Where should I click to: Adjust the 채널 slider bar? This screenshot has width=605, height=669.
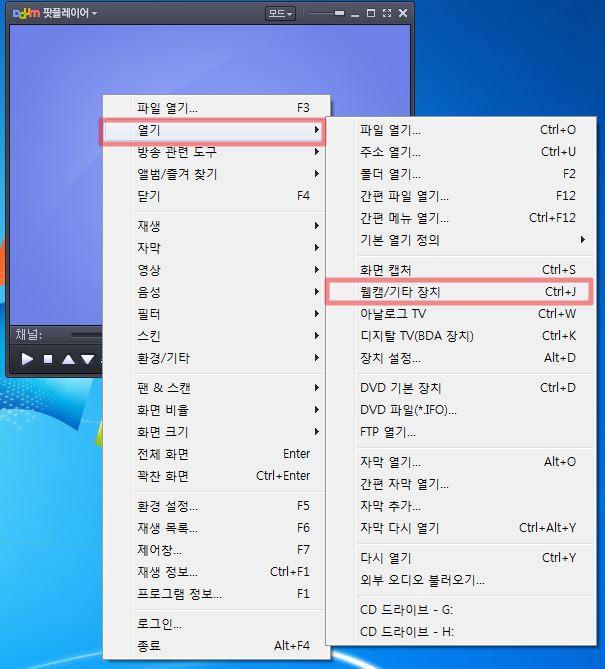click(x=86, y=335)
